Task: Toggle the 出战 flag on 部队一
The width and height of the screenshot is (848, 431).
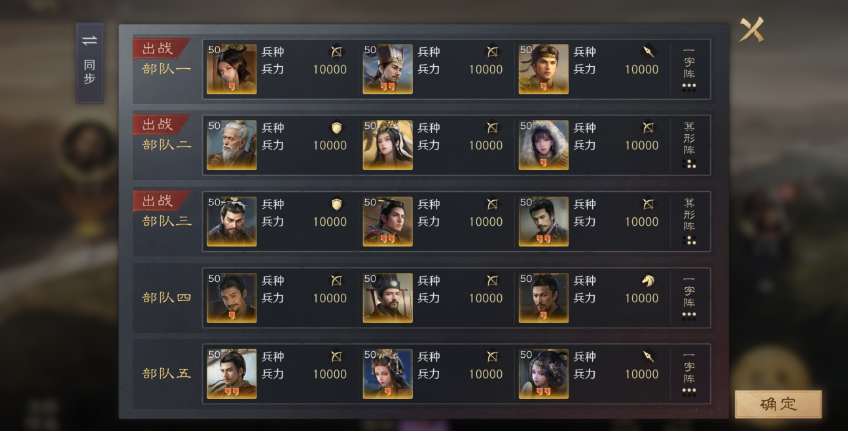Action: (x=161, y=48)
